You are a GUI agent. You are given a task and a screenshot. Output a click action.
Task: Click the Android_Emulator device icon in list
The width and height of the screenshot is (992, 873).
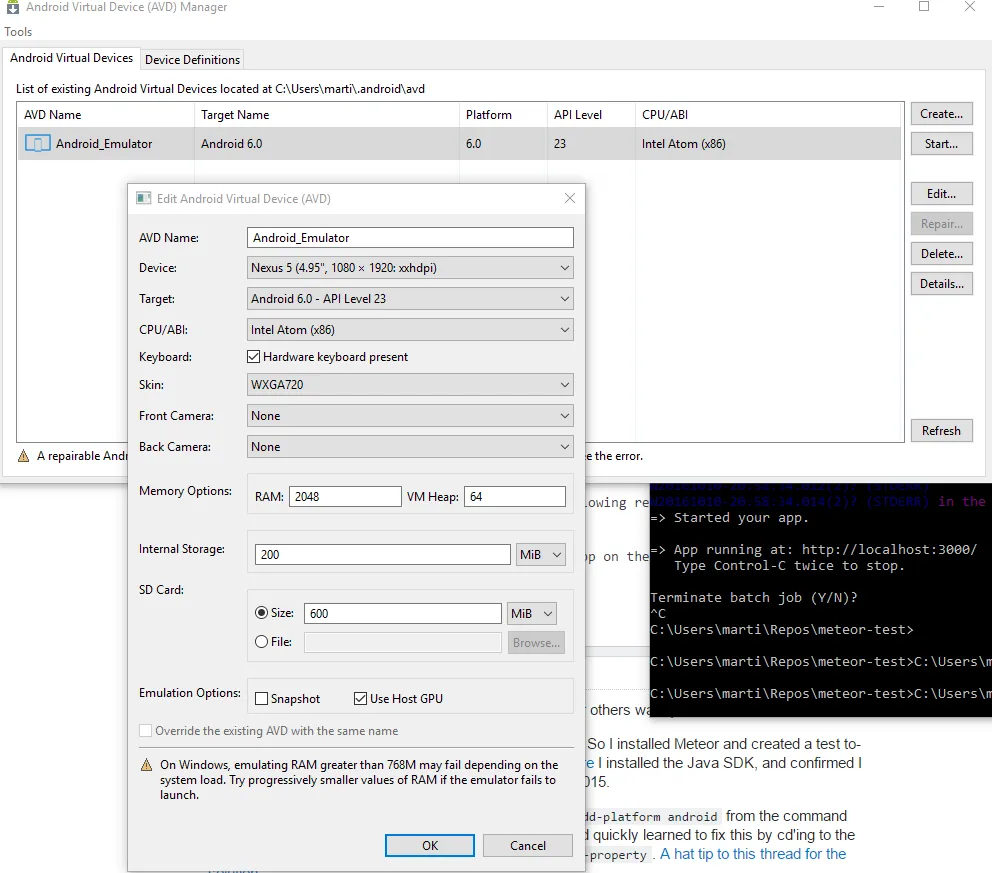(x=37, y=144)
